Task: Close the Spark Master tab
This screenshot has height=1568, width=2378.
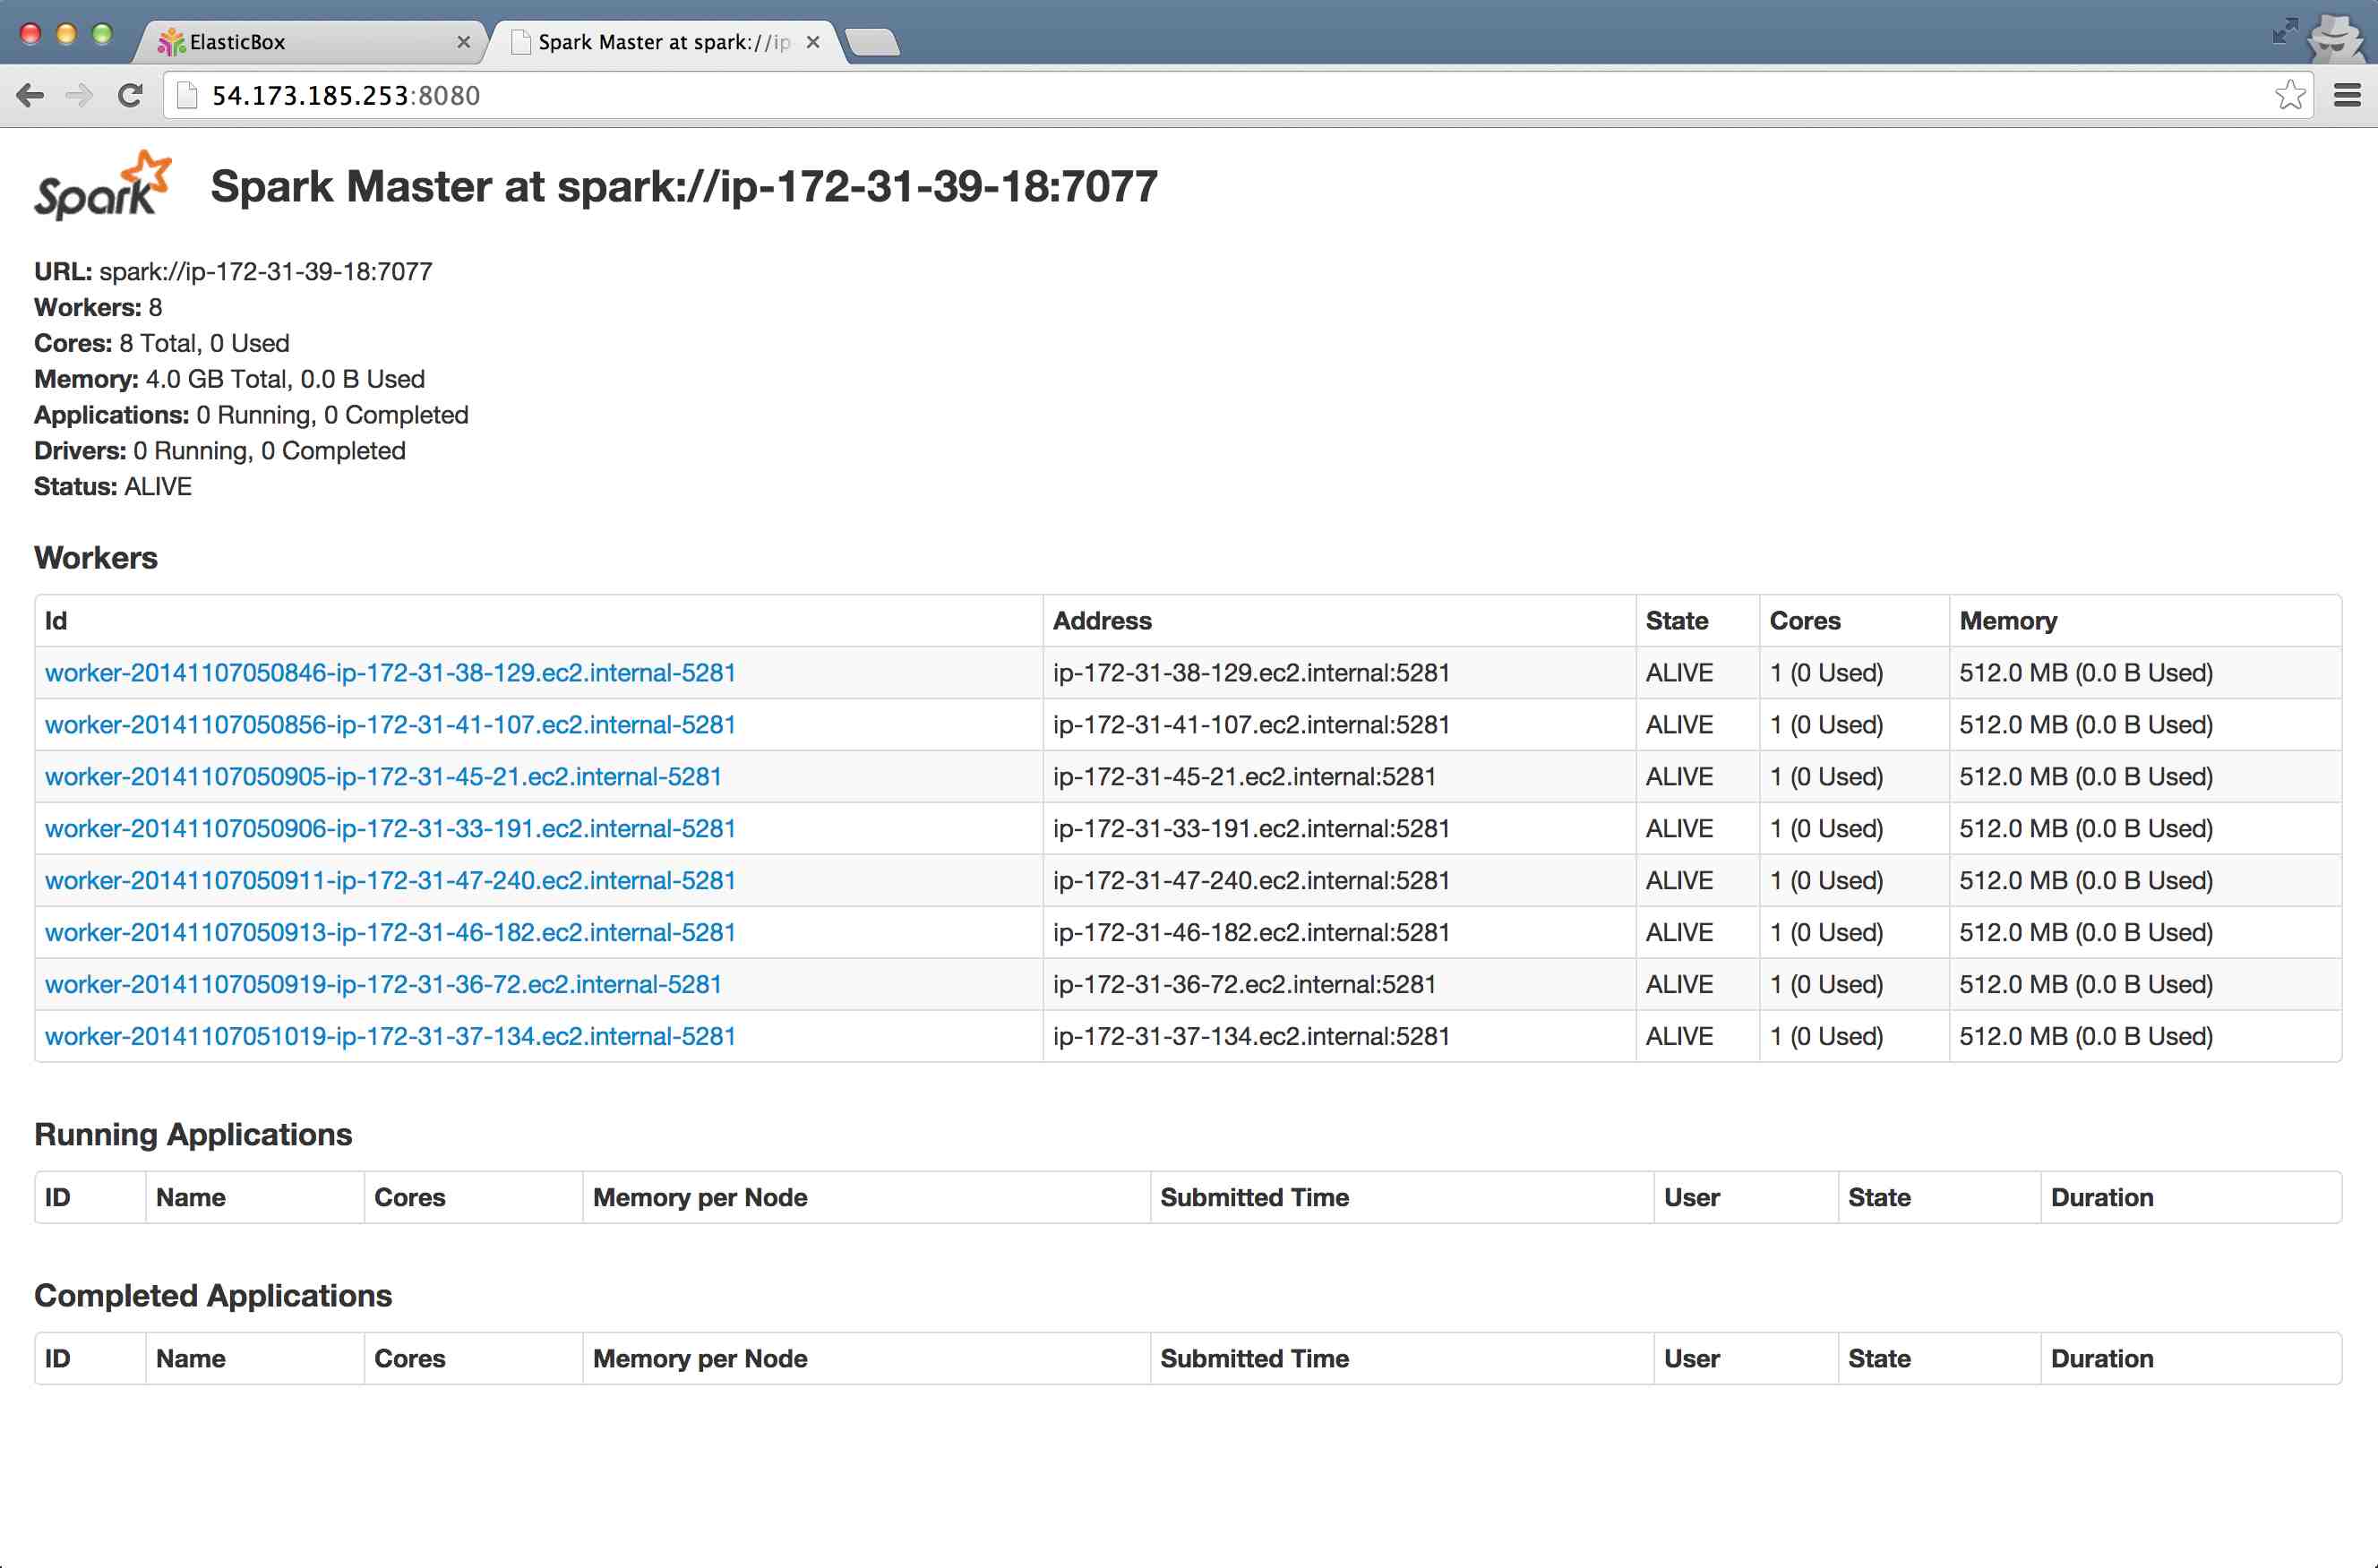Action: [813, 42]
